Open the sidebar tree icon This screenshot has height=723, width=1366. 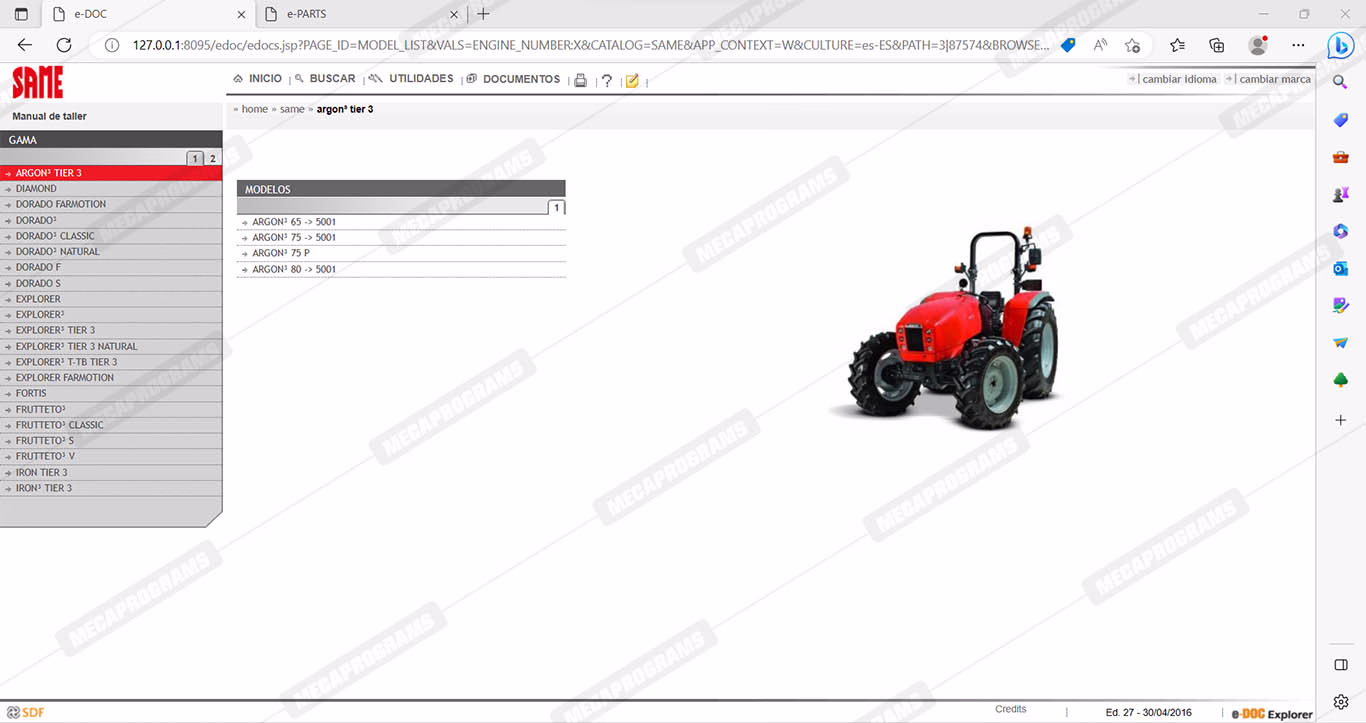[1341, 380]
